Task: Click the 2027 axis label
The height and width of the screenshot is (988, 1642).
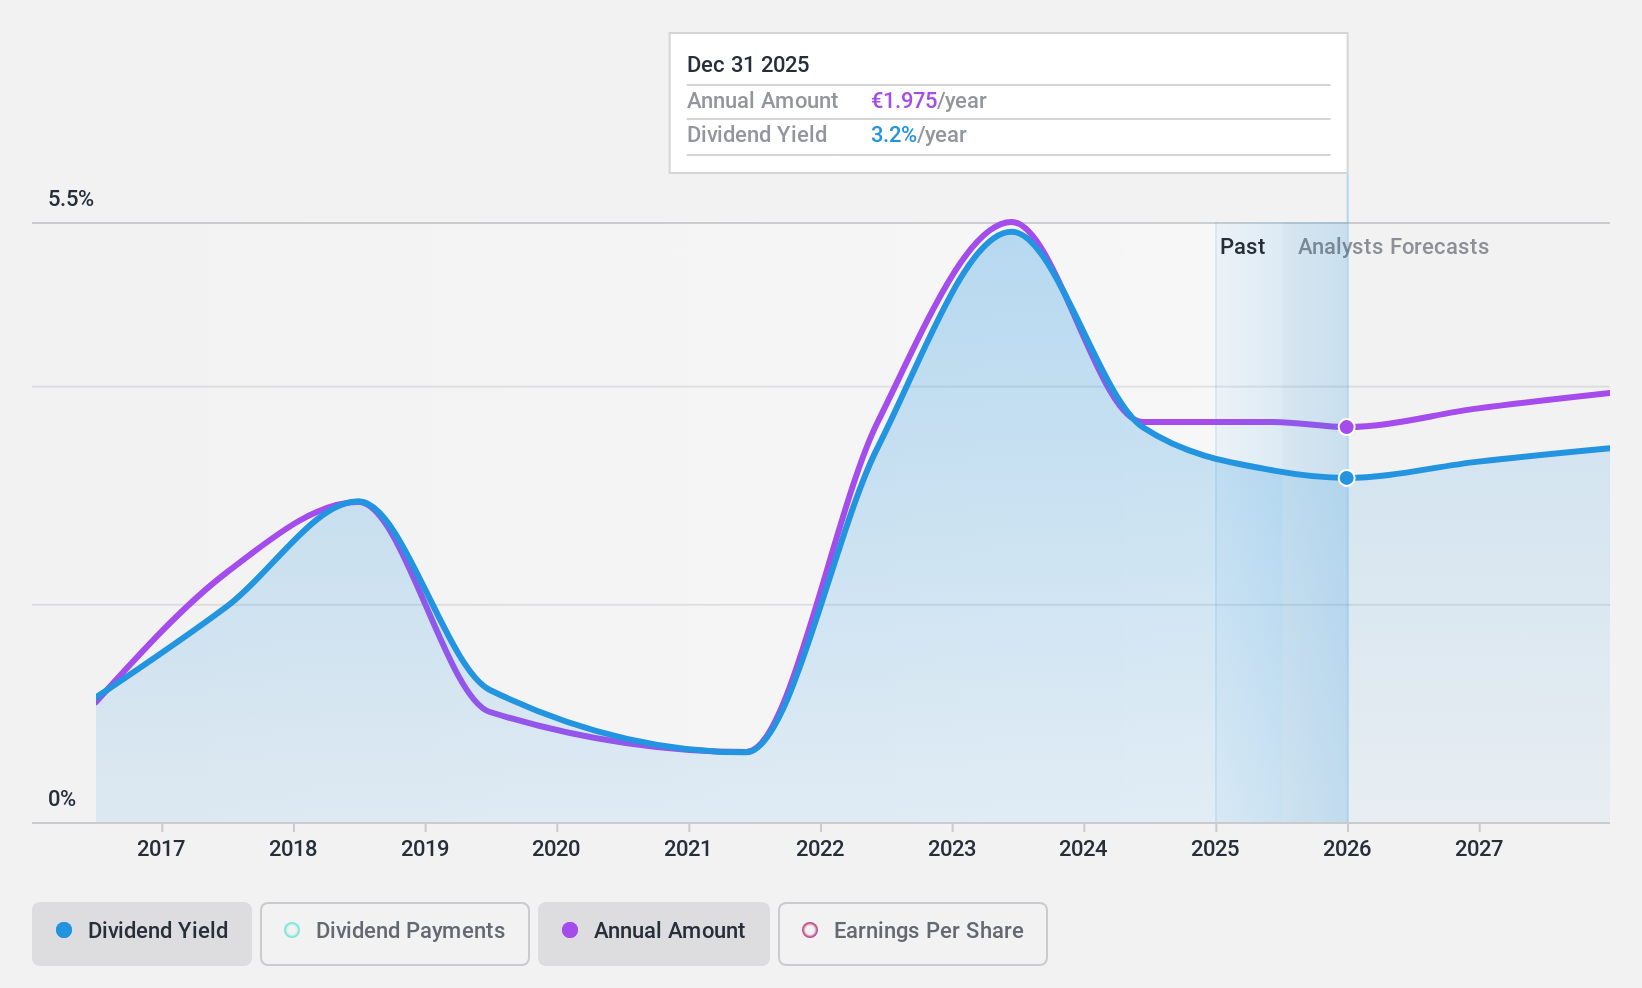Action: point(1479,849)
